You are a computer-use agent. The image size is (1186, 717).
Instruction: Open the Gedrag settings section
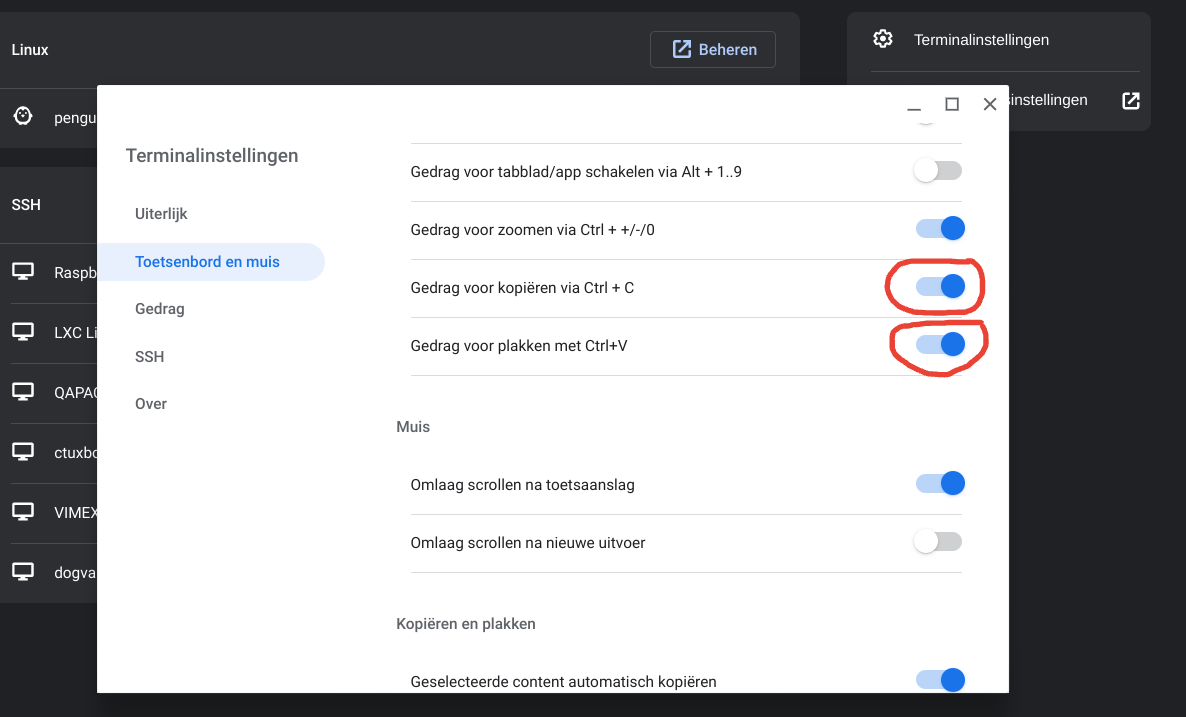pos(159,309)
